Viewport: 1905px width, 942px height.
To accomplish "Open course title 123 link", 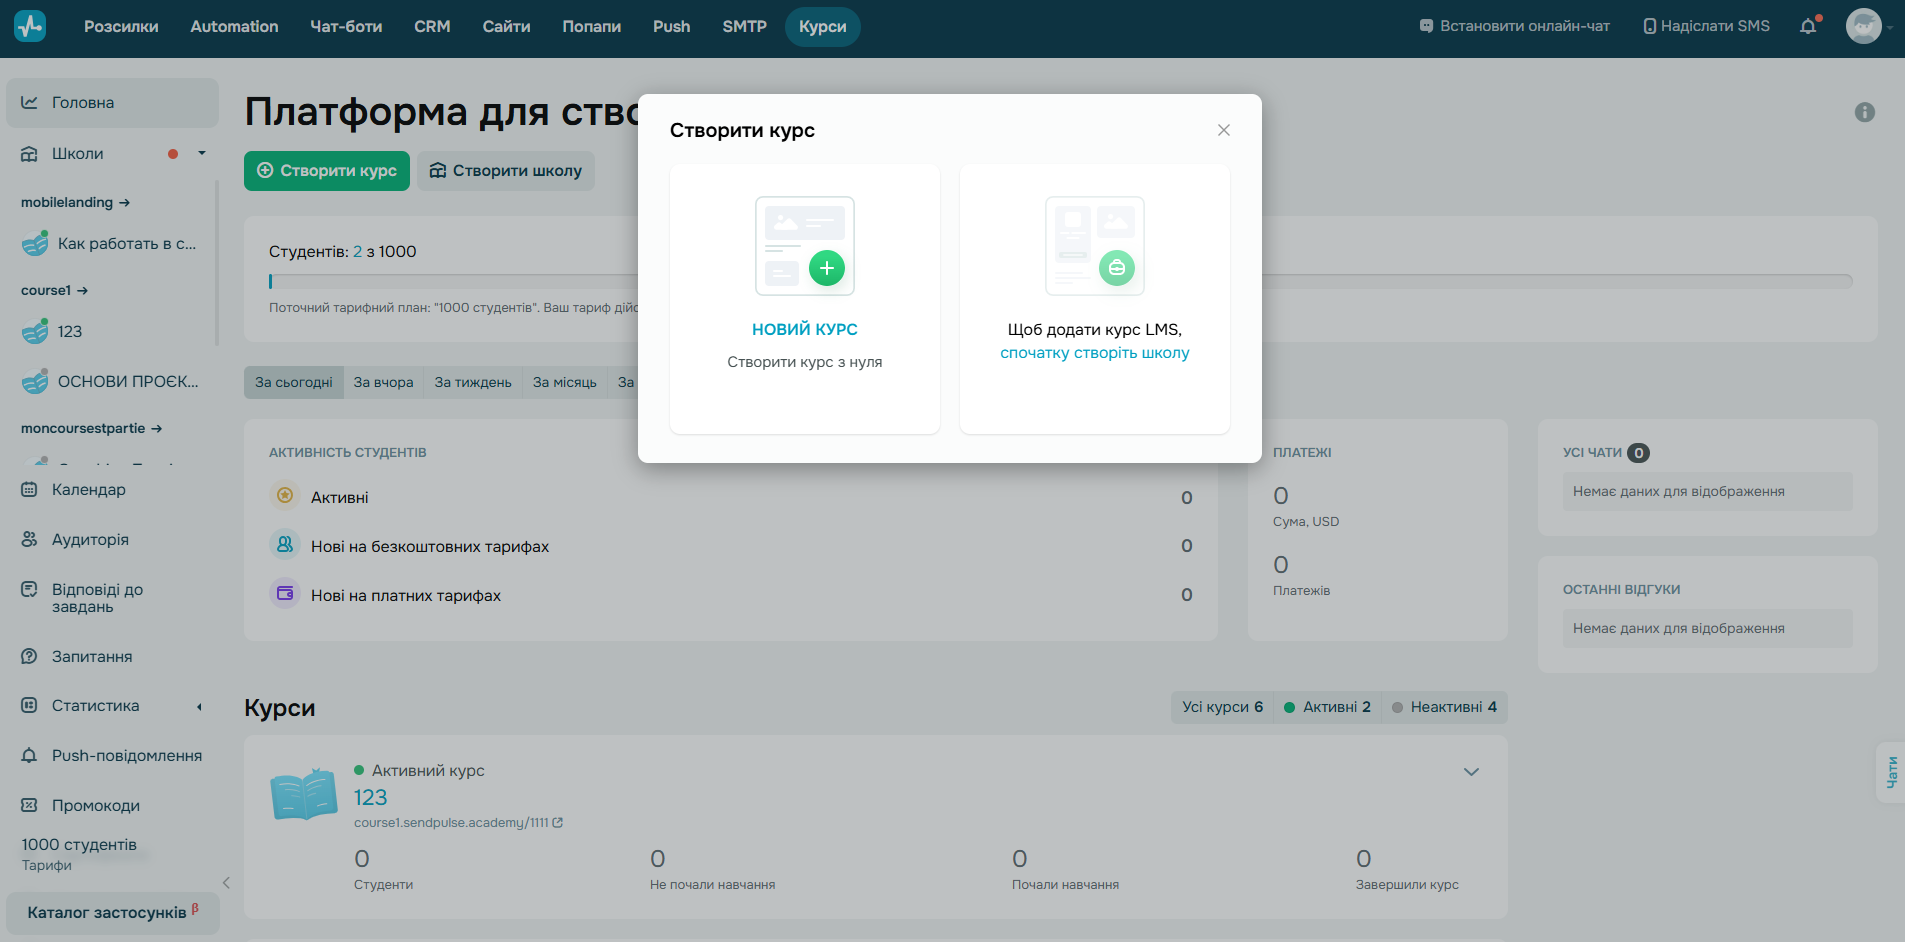I will click(370, 797).
